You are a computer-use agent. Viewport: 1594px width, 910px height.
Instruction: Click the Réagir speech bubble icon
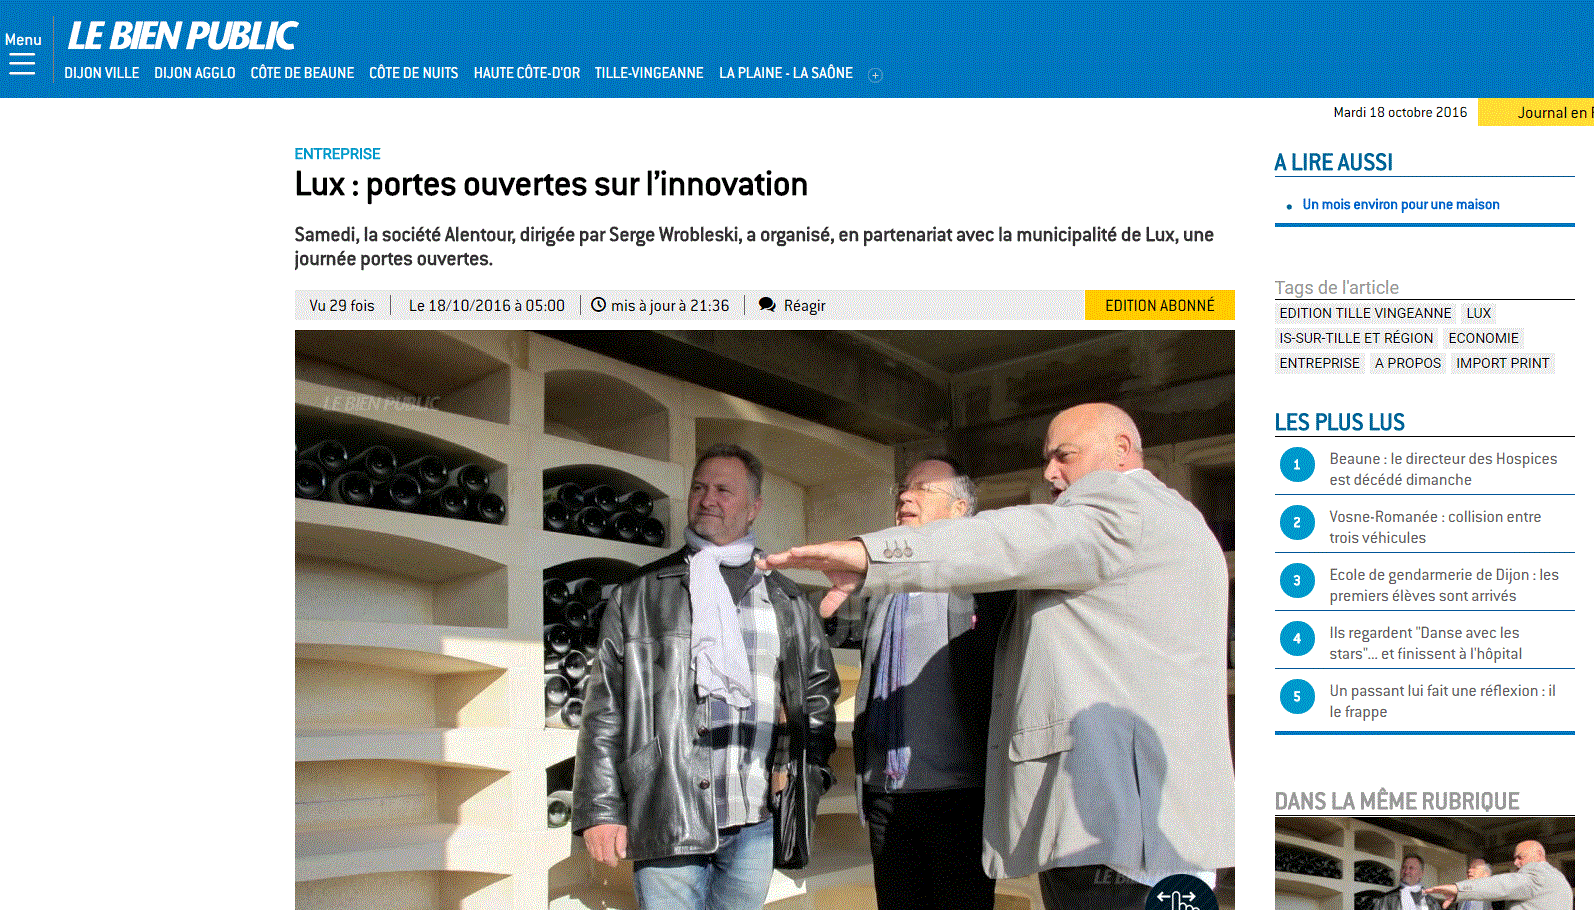(767, 305)
